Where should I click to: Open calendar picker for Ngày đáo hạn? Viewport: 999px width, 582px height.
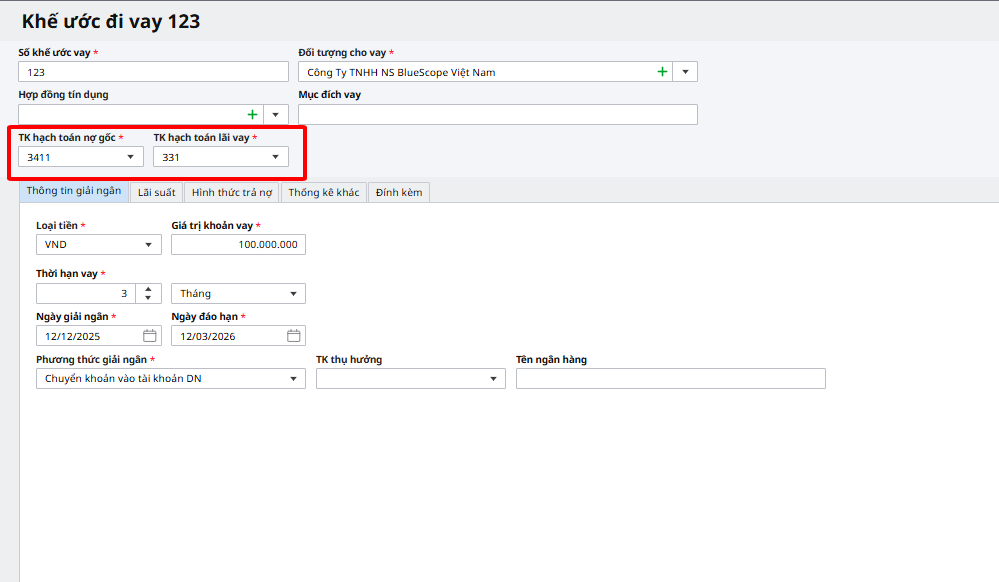tap(293, 336)
